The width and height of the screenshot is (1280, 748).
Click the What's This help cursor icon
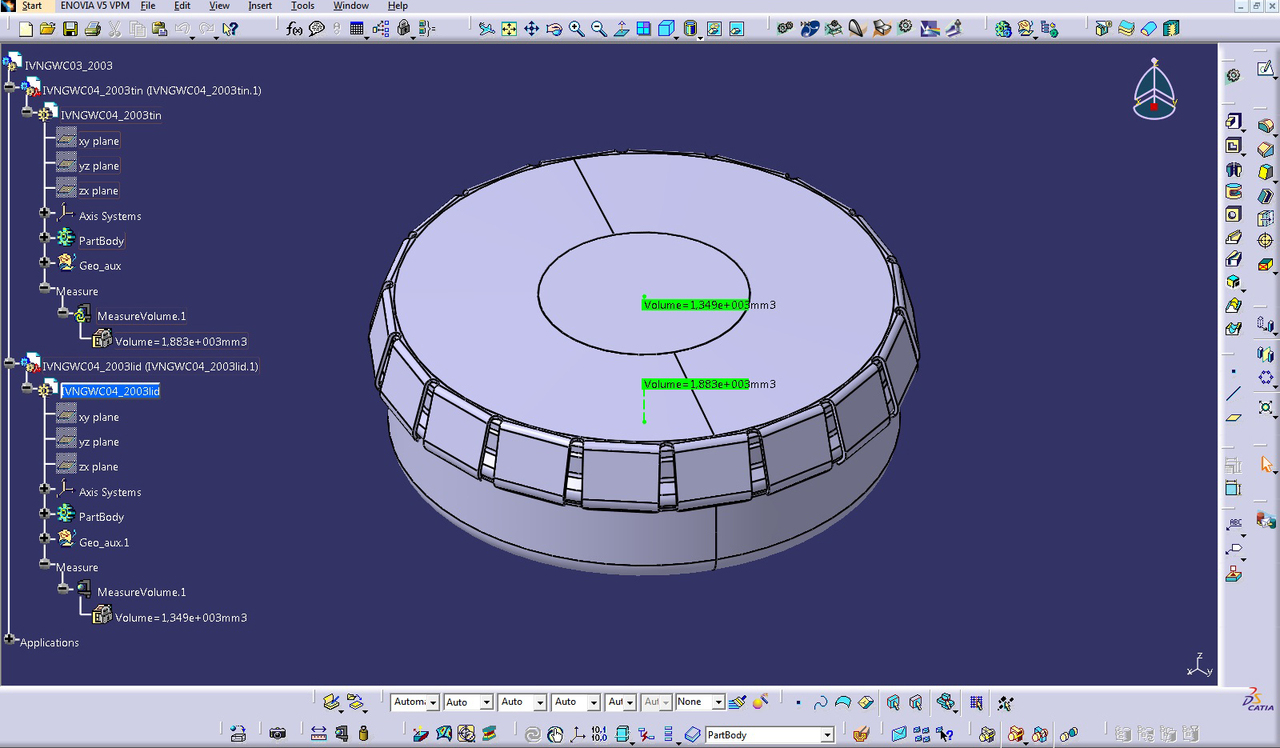pos(230,29)
